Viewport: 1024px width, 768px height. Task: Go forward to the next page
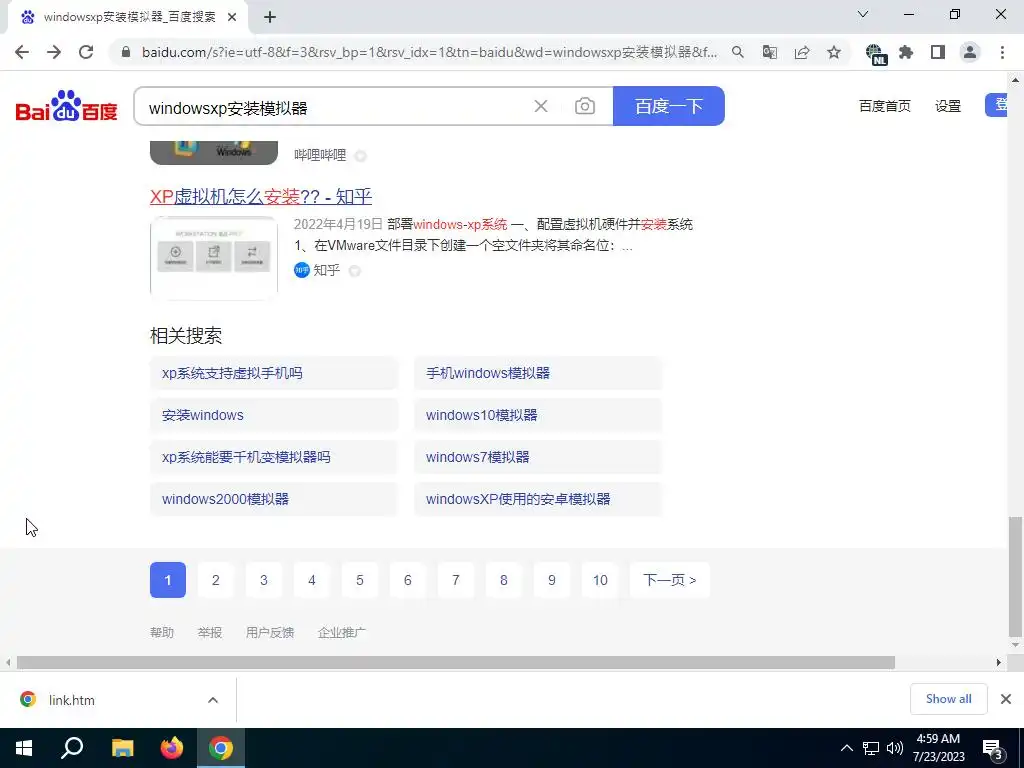(x=54, y=52)
